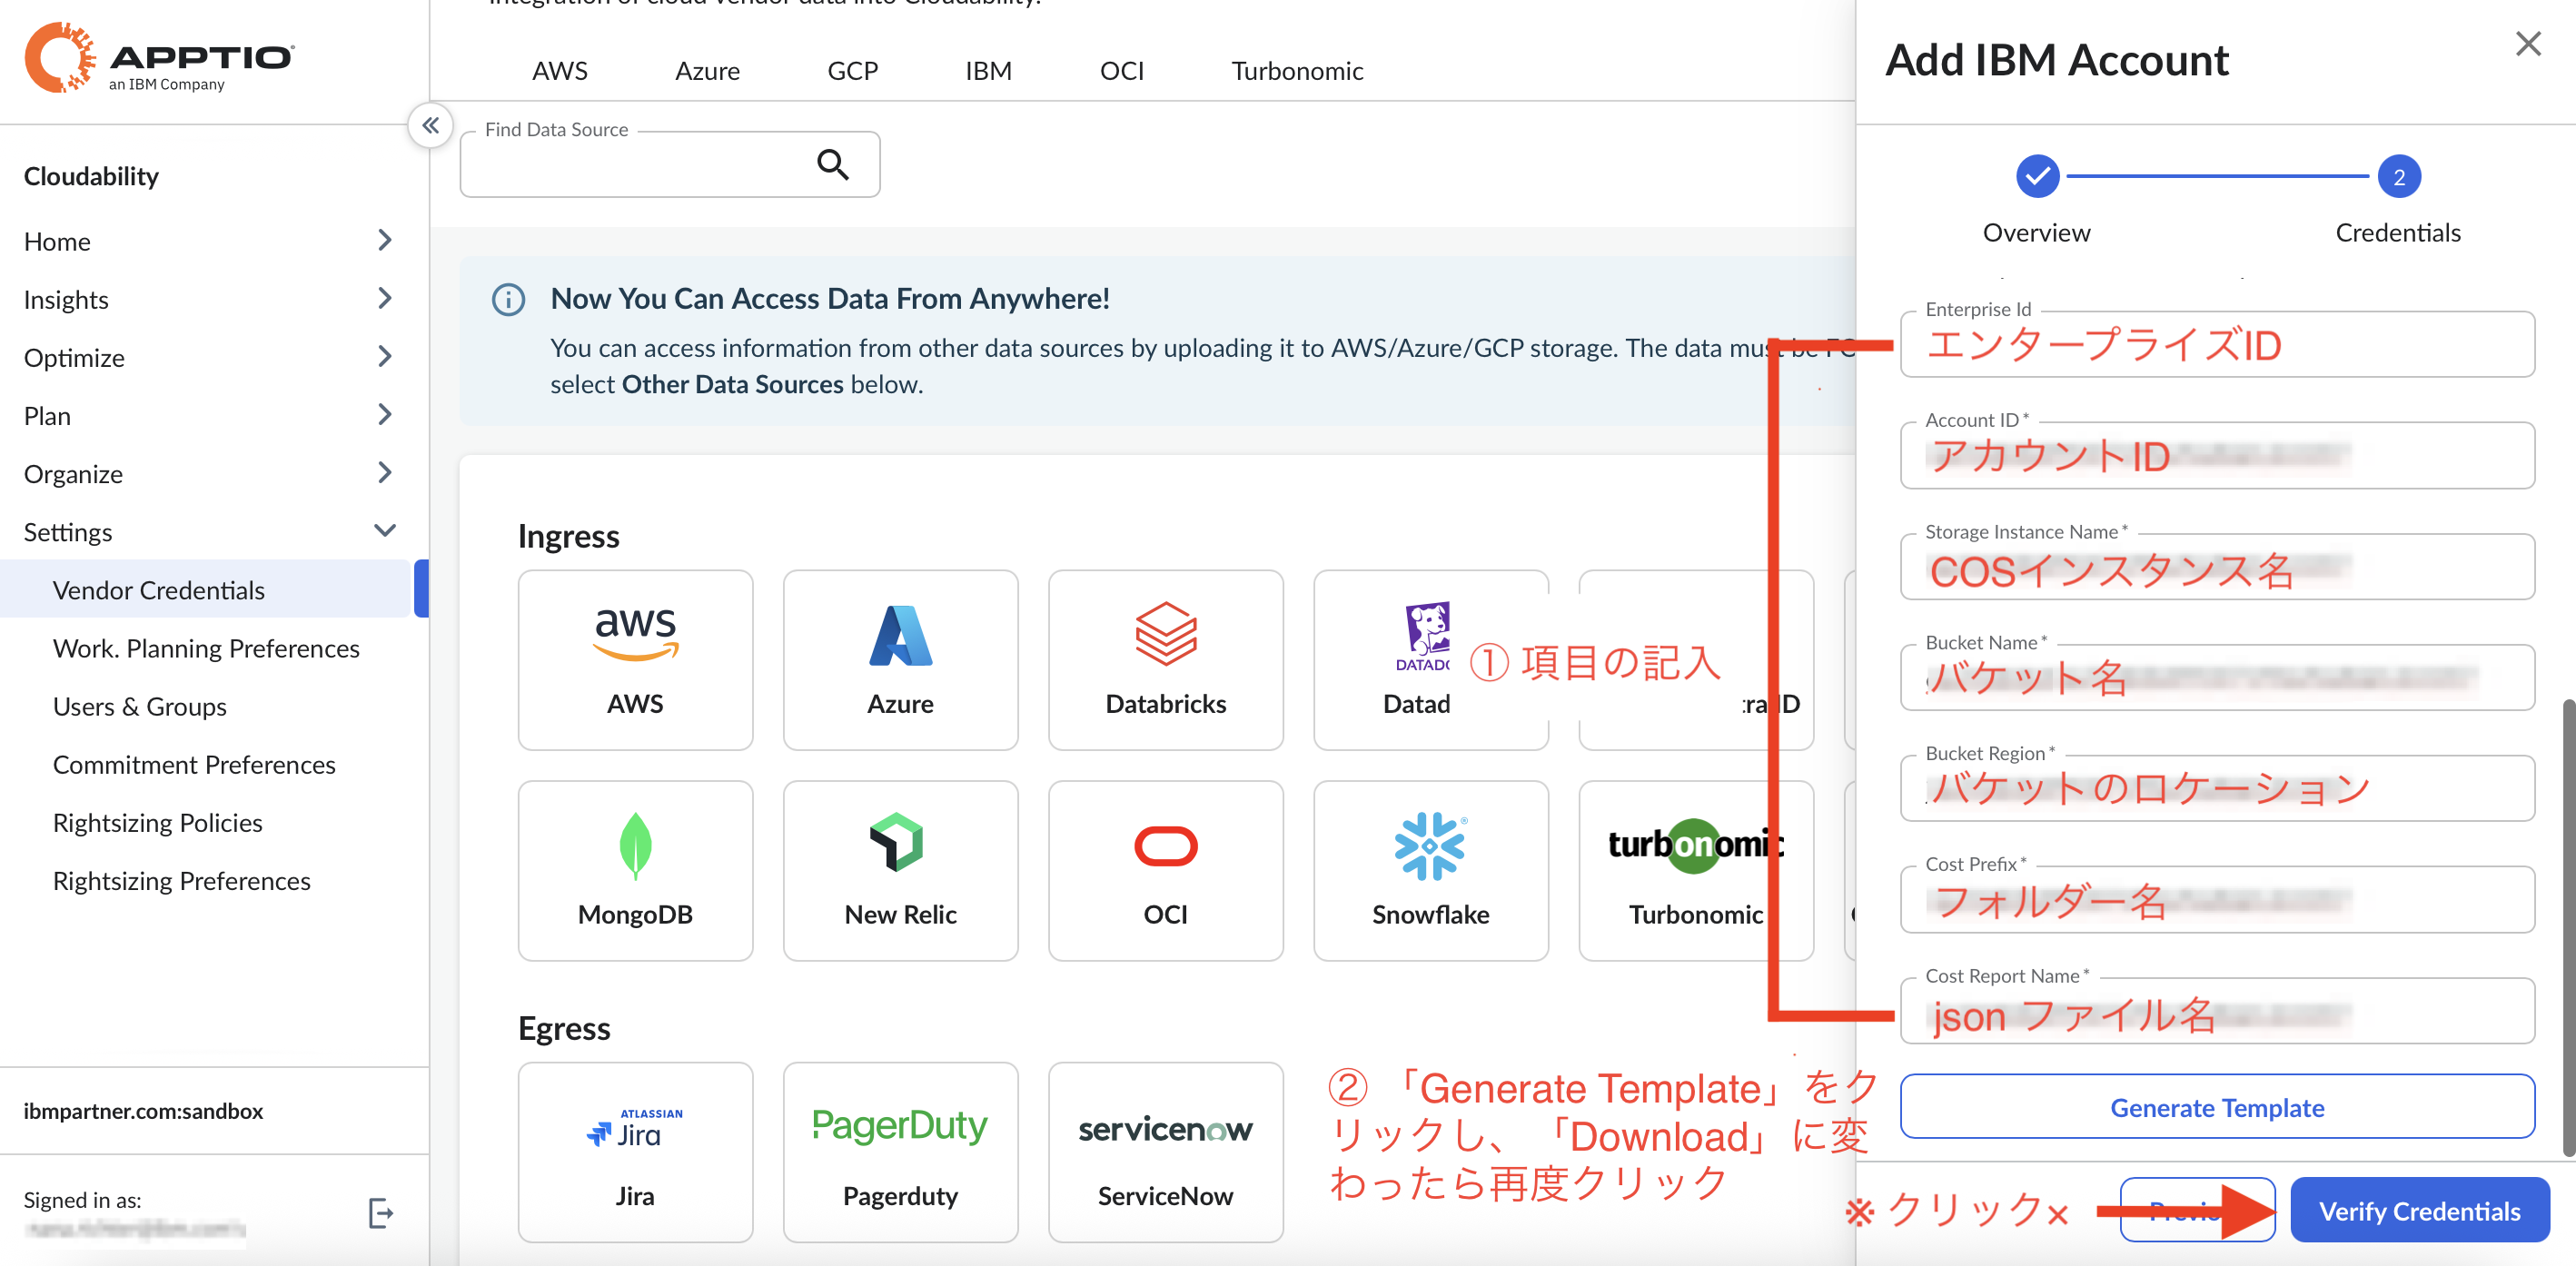The height and width of the screenshot is (1266, 2576).
Task: Select the PagerDuty egress icon
Action: click(x=899, y=1152)
